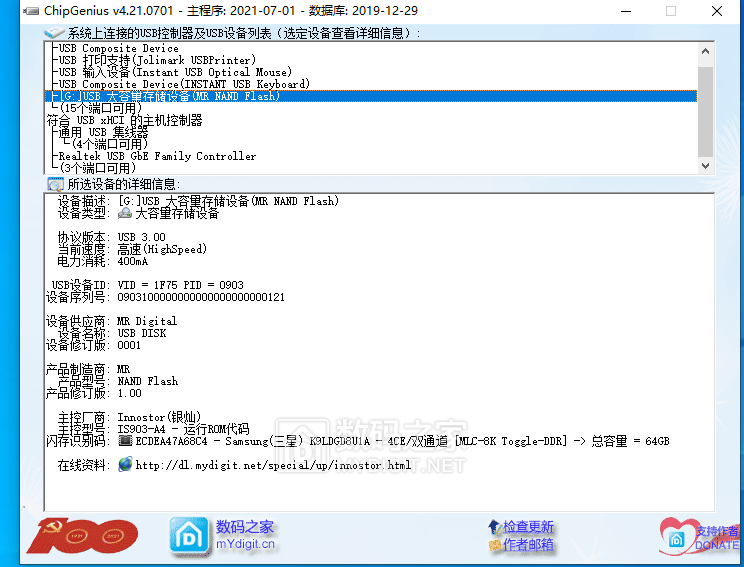The height and width of the screenshot is (567, 744).
Task: Select the 3个端口可用 entry
Action: coord(97,168)
